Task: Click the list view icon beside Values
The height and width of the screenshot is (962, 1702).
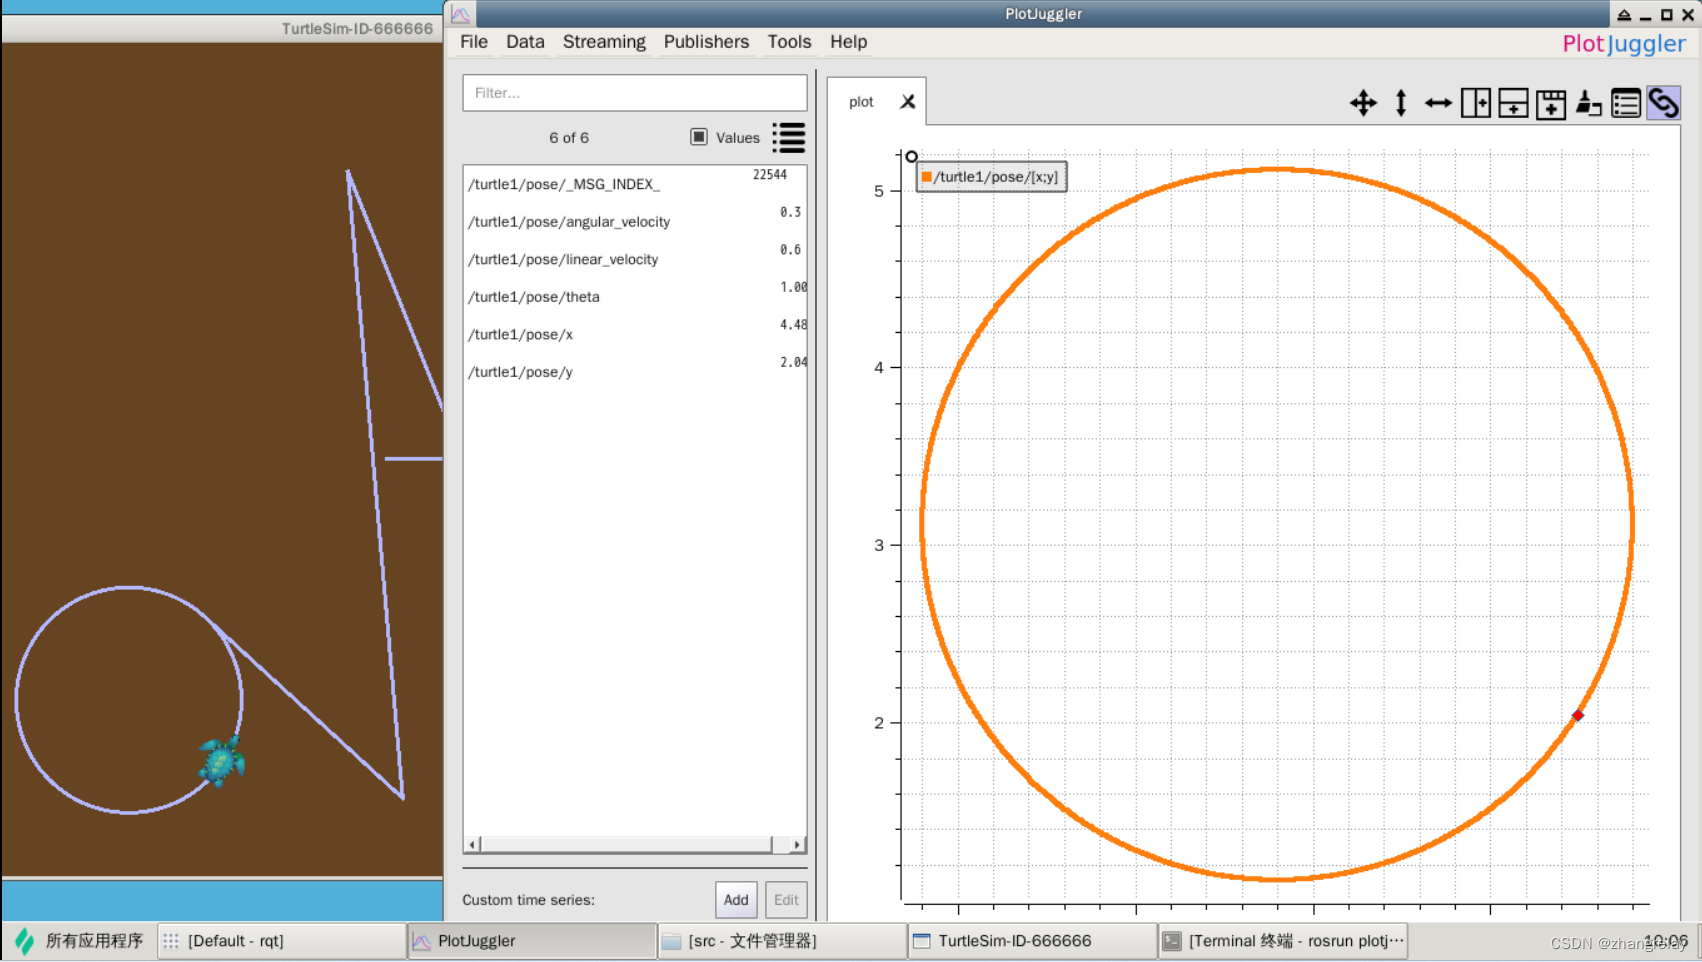Action: (x=789, y=138)
